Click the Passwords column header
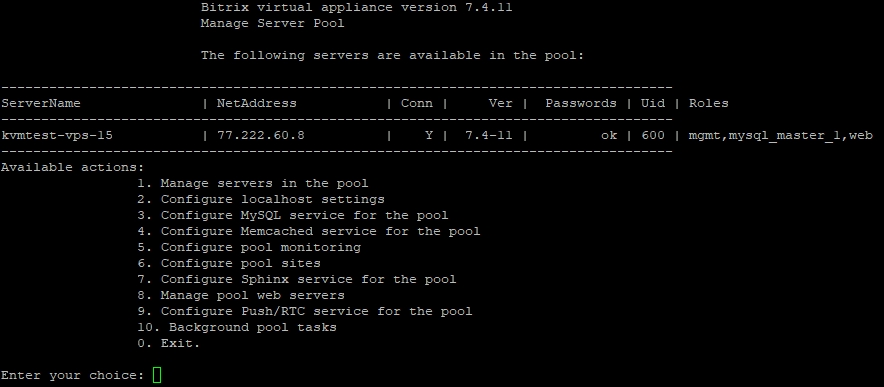 click(x=581, y=103)
